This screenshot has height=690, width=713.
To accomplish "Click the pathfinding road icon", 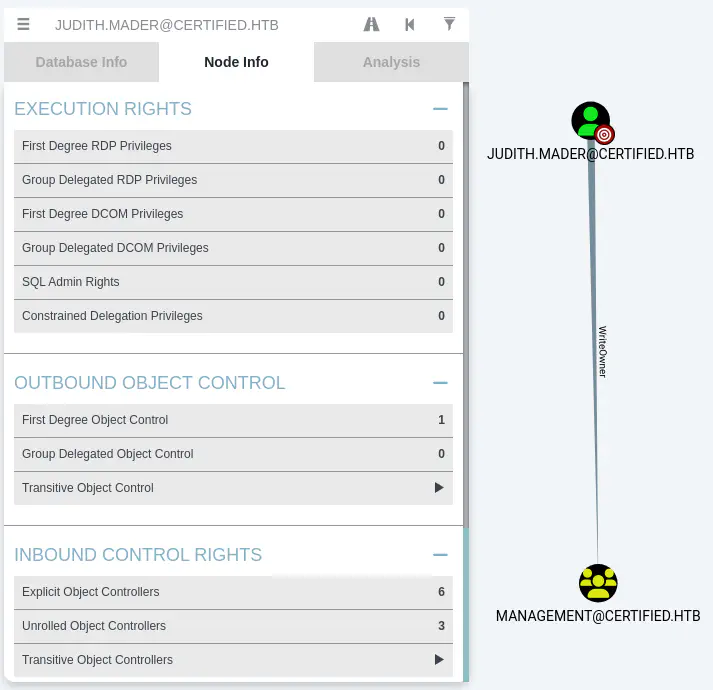I will 372,25.
